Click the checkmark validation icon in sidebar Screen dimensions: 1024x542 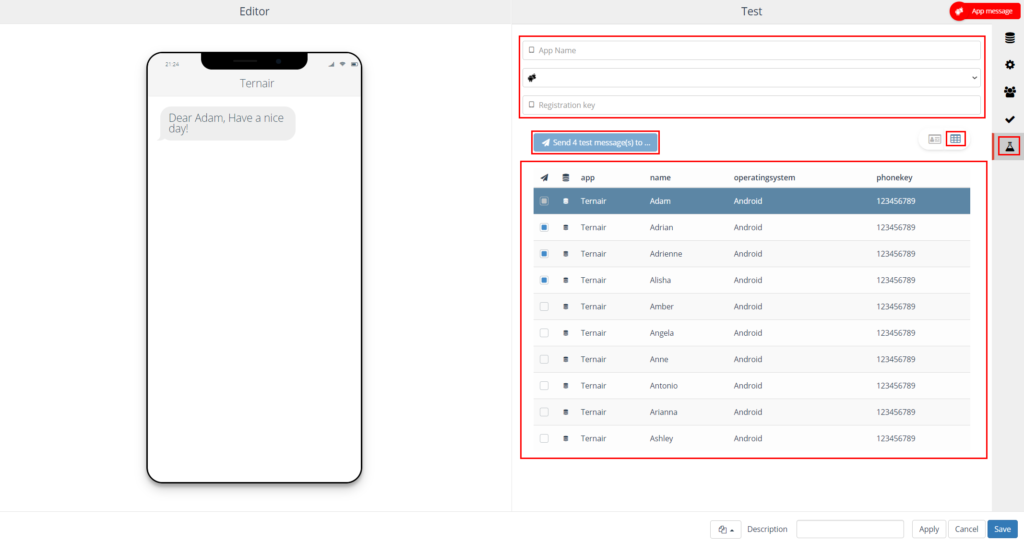tap(1010, 120)
